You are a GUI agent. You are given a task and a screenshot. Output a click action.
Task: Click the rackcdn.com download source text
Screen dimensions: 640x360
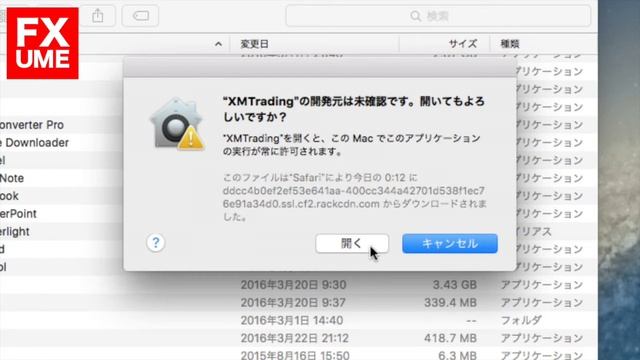[354, 197]
